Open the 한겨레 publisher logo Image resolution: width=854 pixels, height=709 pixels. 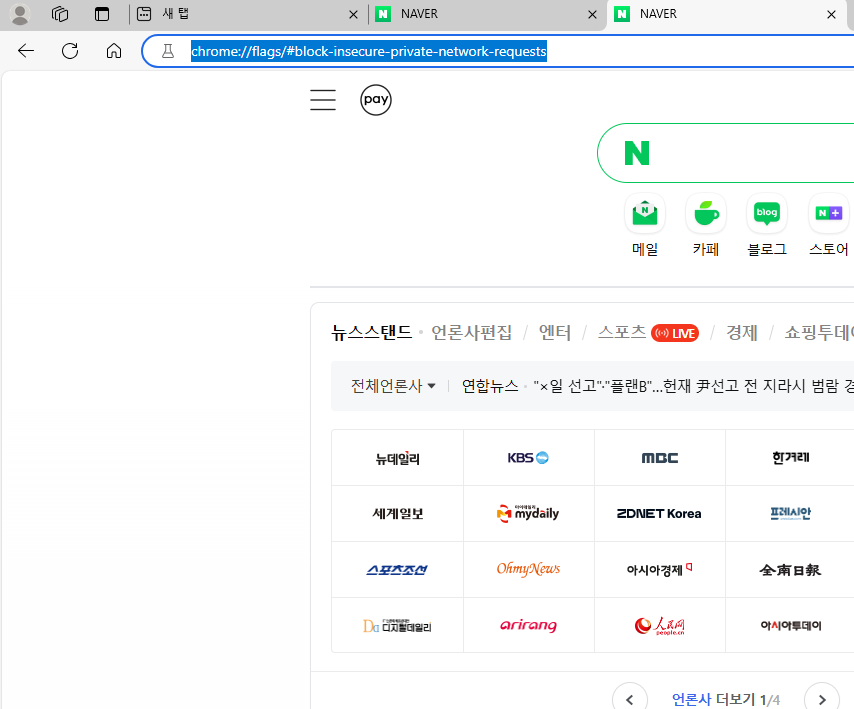coord(790,458)
